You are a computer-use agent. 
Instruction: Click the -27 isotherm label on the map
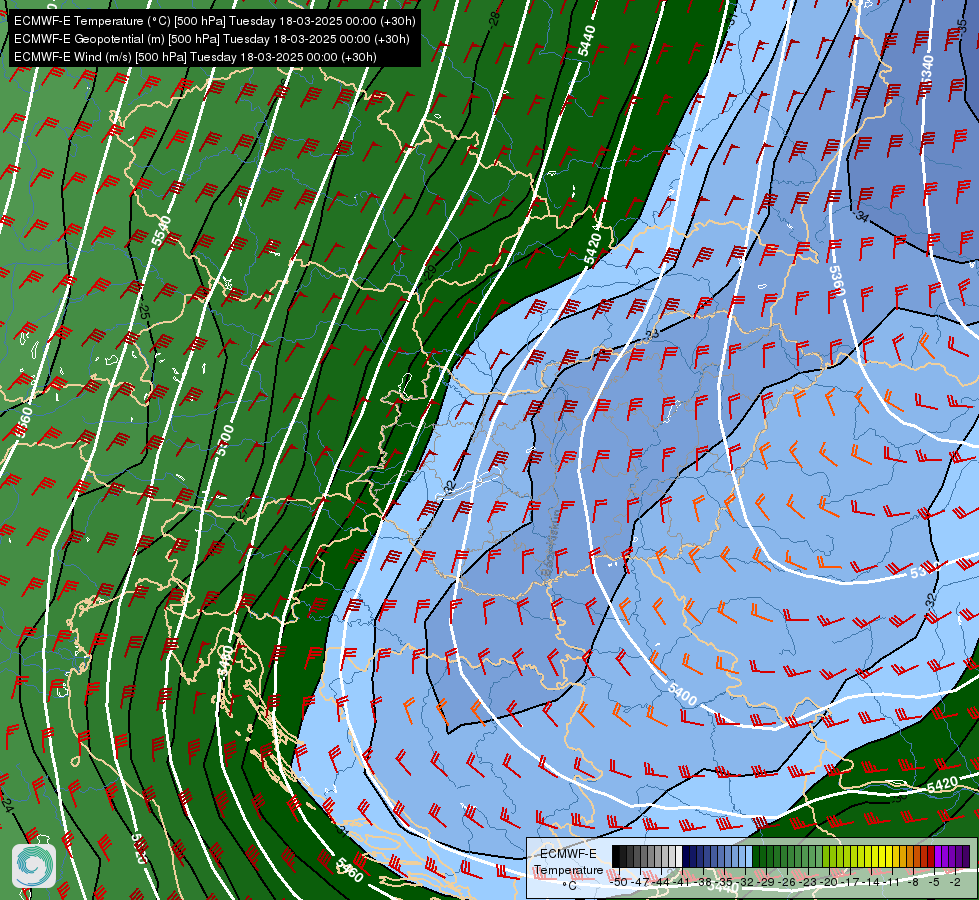(x=242, y=511)
